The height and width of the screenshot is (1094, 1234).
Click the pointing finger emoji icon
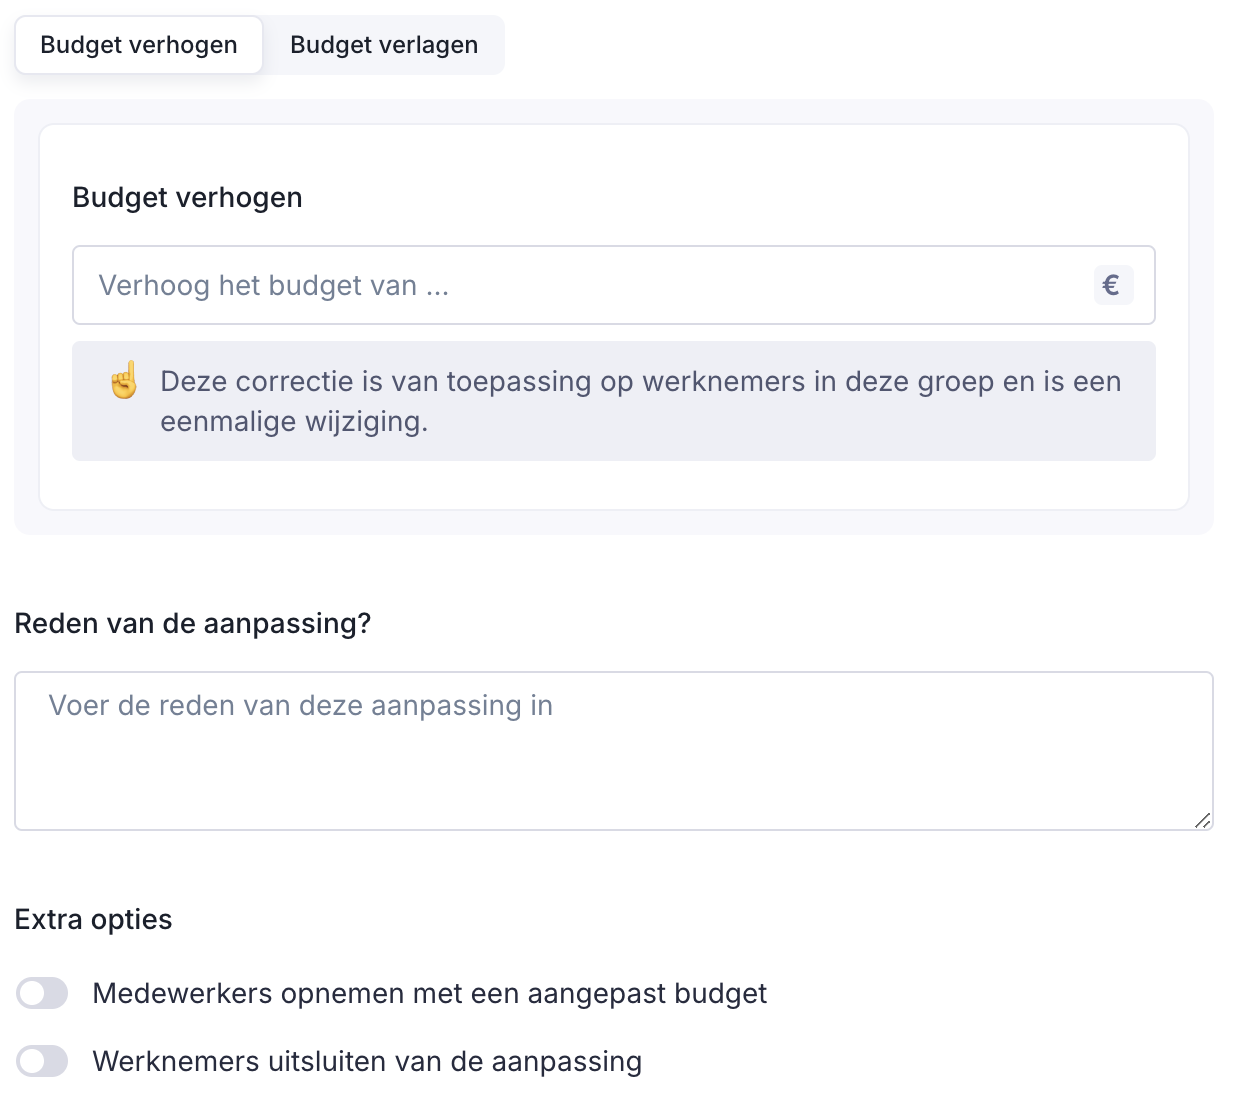pyautogui.click(x=124, y=382)
